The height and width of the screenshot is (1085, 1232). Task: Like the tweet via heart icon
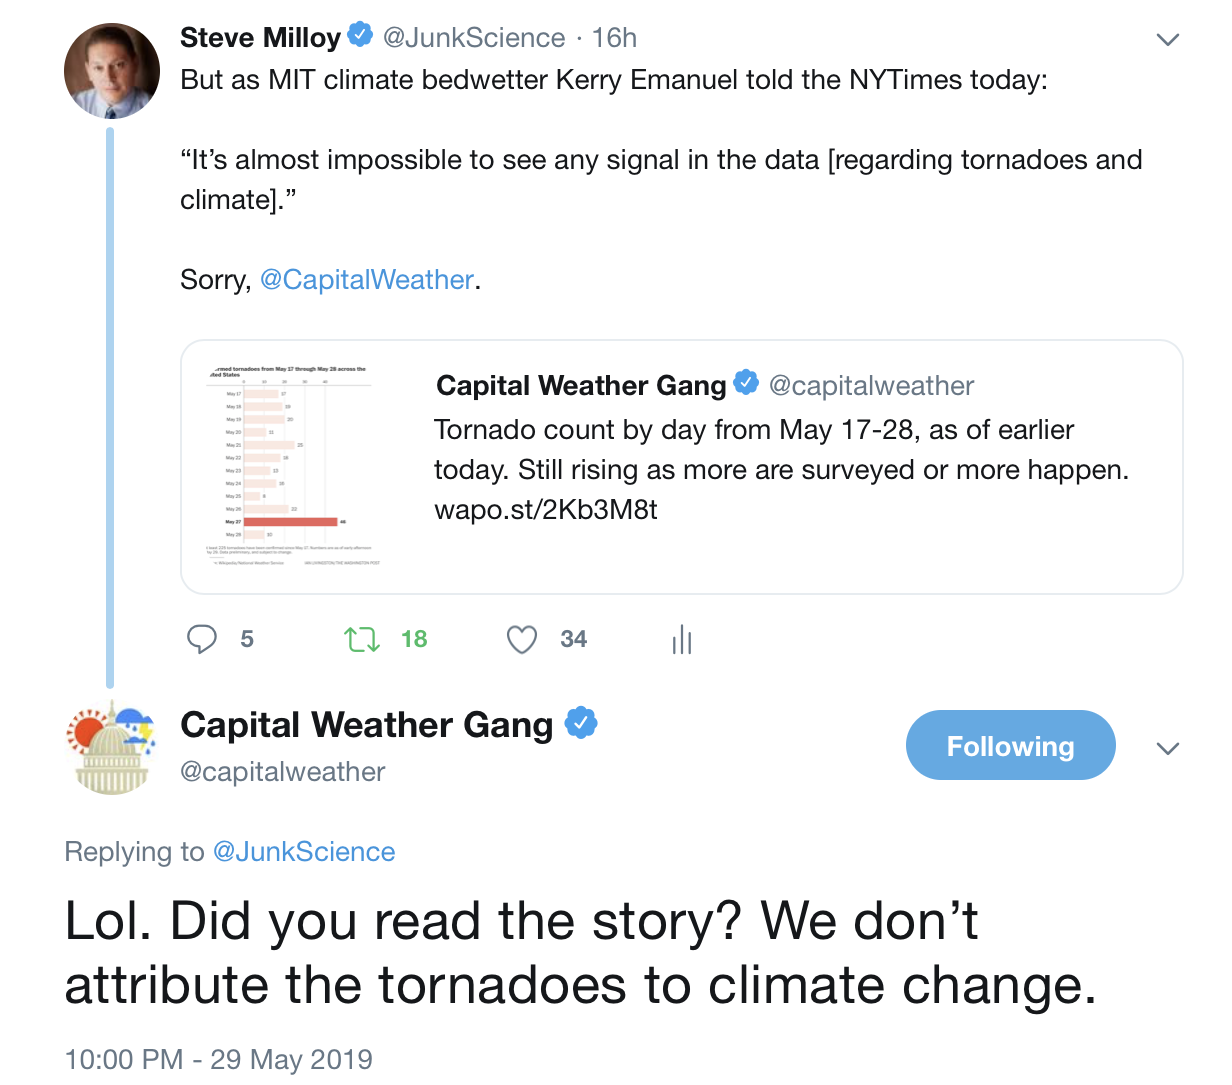coord(522,639)
